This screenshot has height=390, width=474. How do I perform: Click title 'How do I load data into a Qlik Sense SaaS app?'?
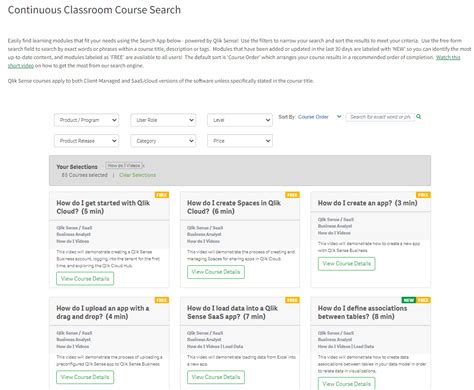coord(232,312)
